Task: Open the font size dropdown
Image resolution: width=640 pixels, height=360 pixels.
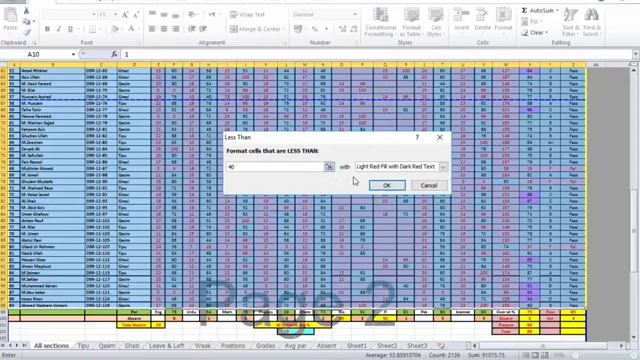Action: point(116,14)
